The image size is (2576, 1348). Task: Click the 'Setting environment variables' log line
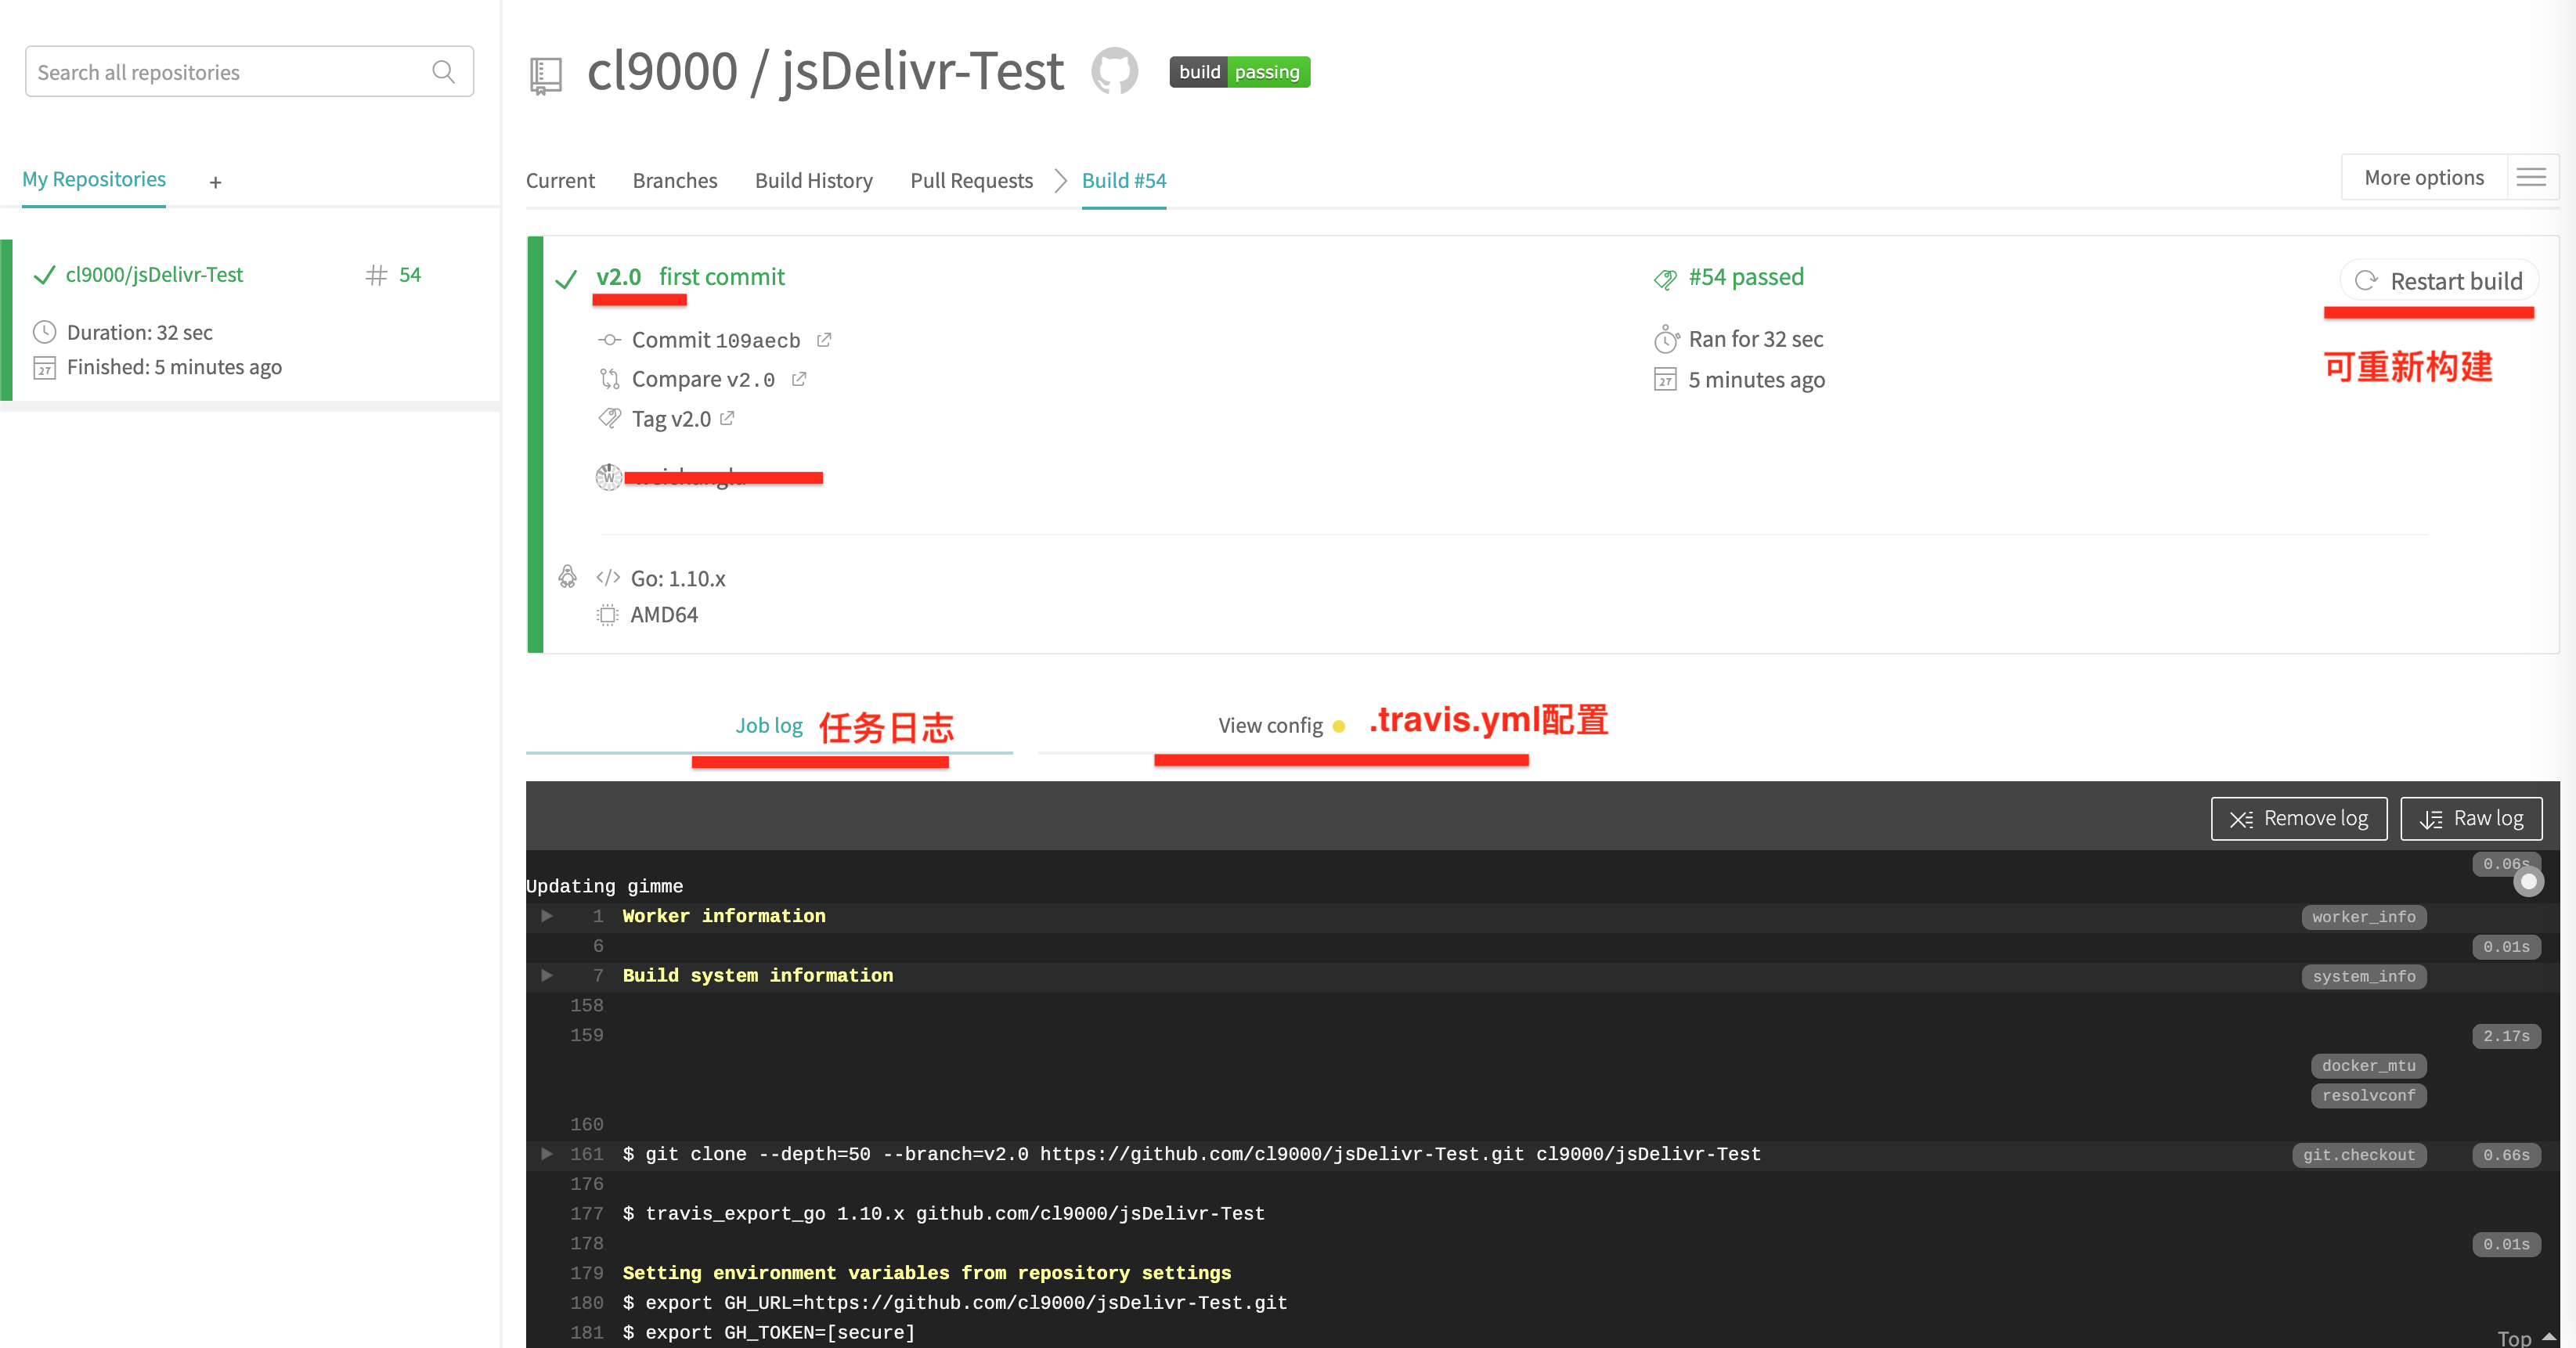tap(927, 1273)
